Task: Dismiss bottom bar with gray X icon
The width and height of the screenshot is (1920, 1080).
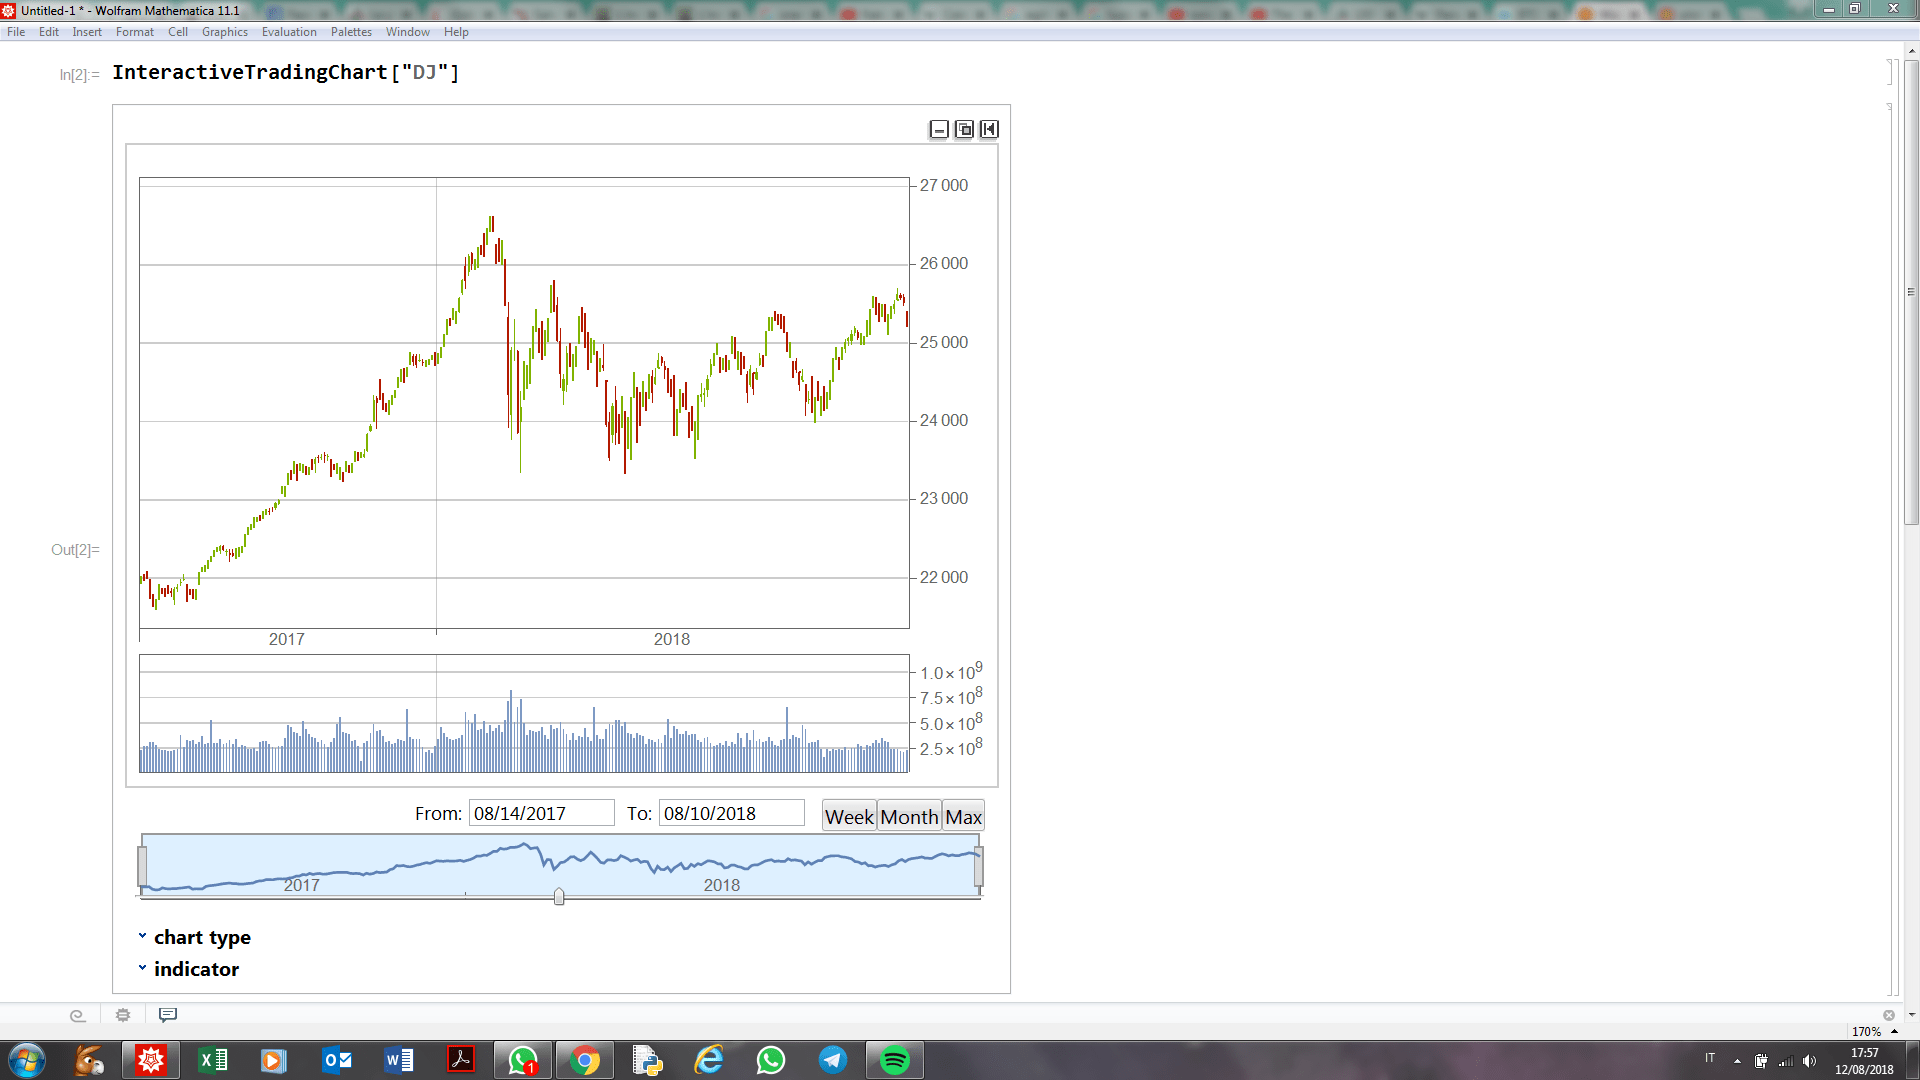Action: tap(1889, 1015)
